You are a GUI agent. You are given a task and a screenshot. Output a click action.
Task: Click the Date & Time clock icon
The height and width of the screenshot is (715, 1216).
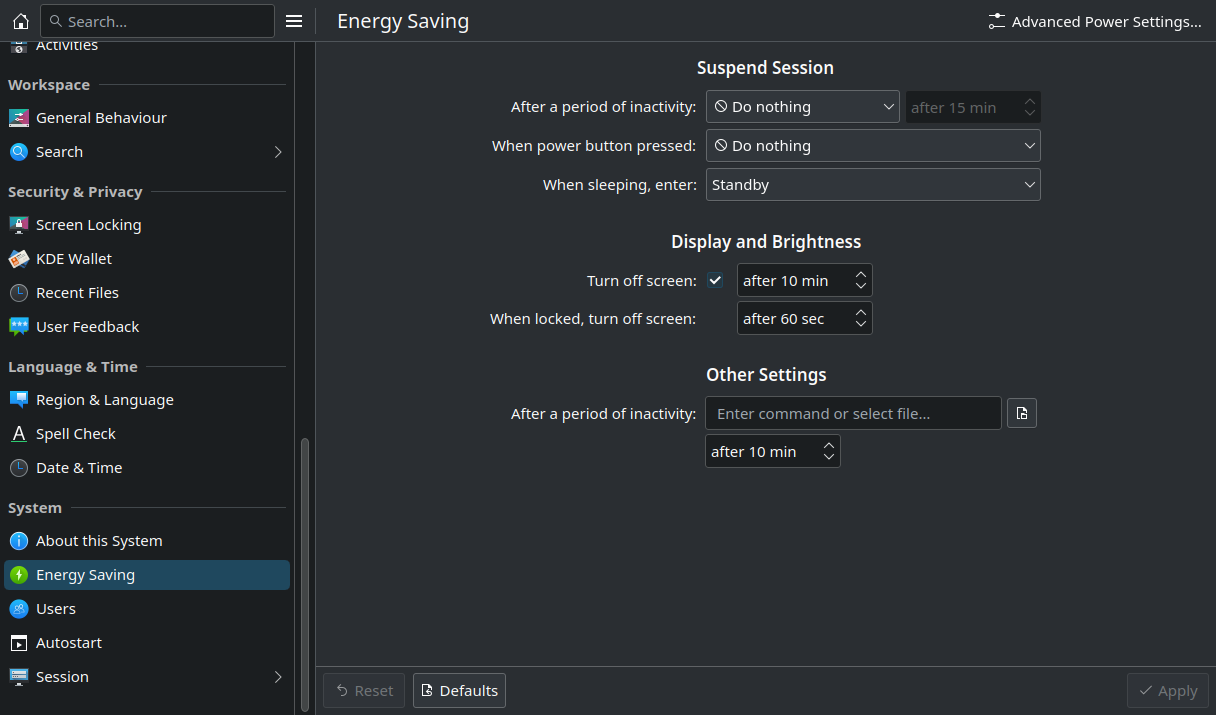(19, 468)
